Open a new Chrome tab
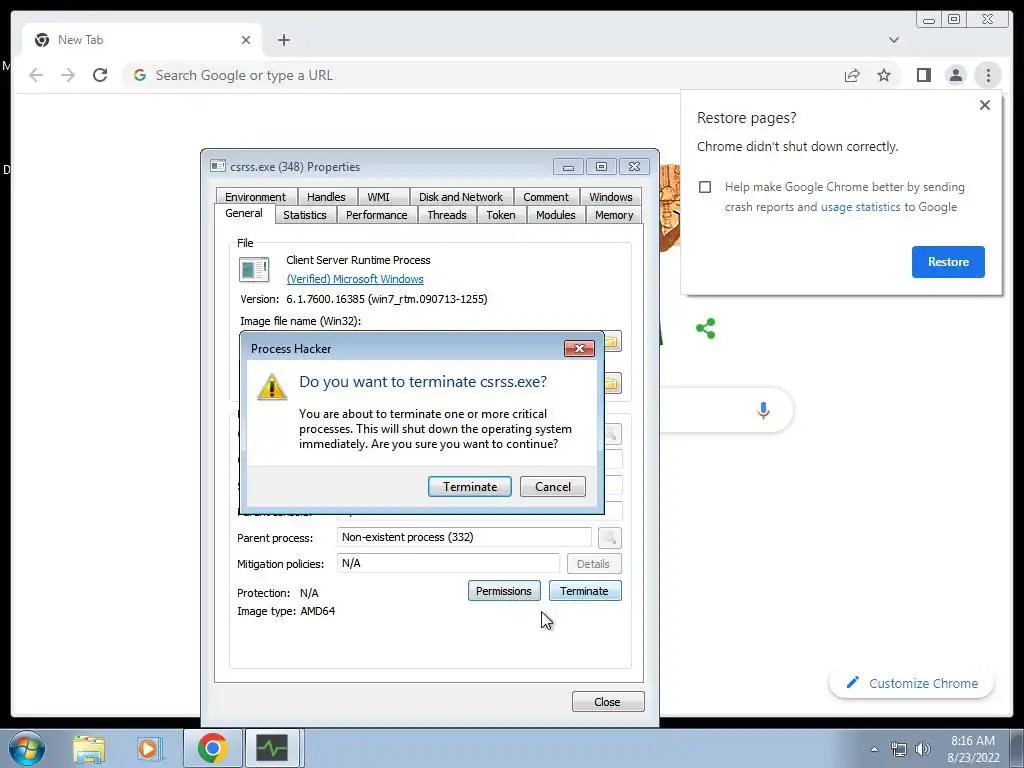The height and width of the screenshot is (768, 1024). pyautogui.click(x=283, y=40)
